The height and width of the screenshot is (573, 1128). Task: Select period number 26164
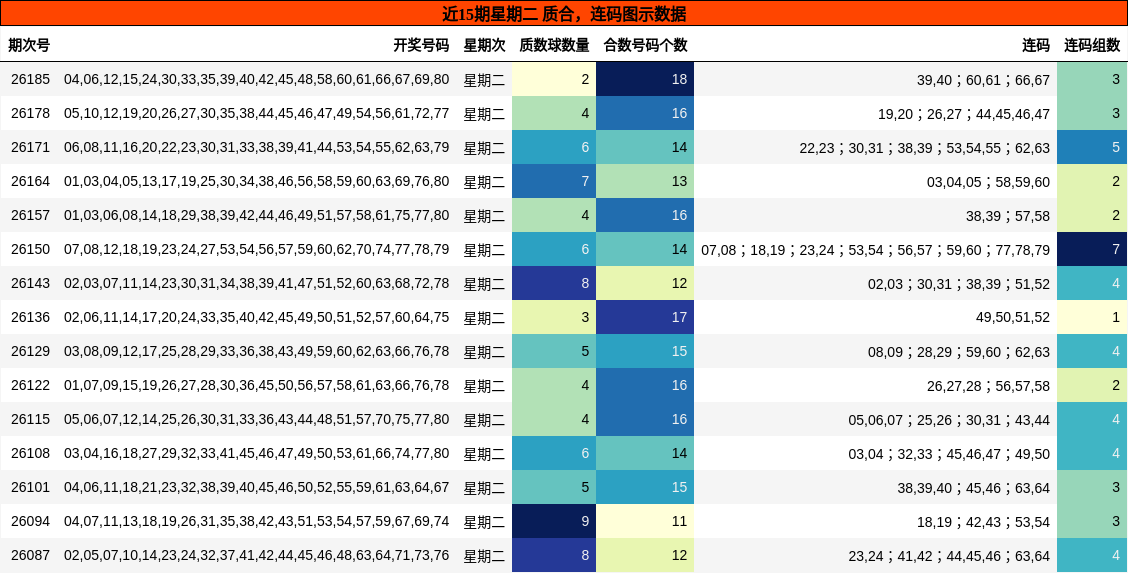click(x=30, y=181)
